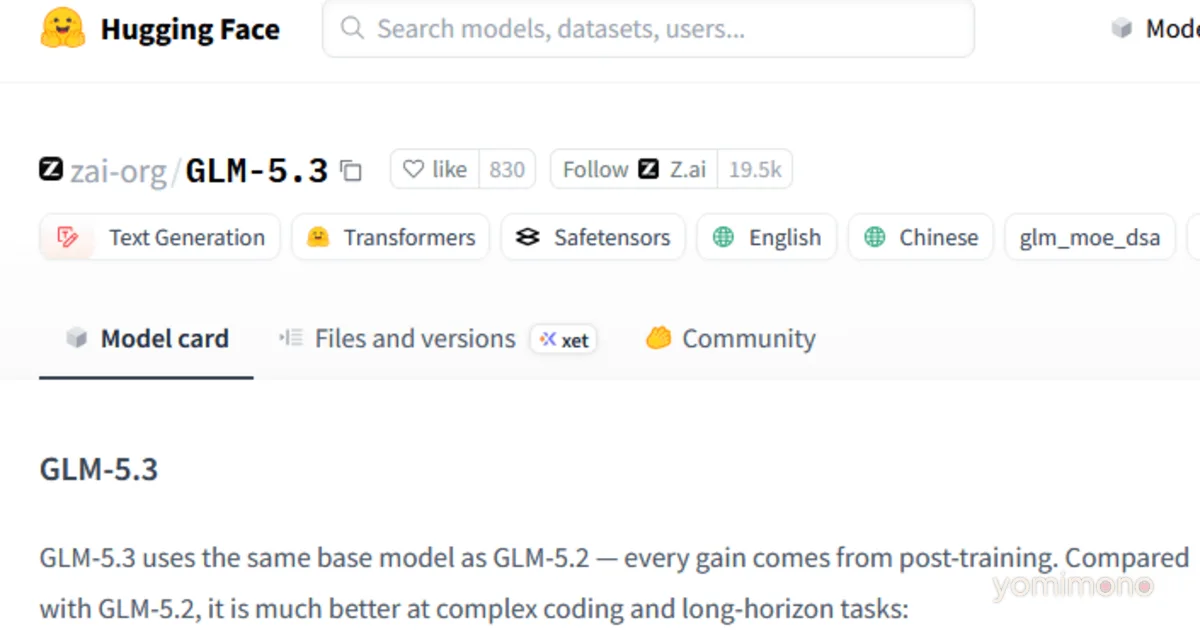Open the Hugging Face home link text

pos(190,29)
